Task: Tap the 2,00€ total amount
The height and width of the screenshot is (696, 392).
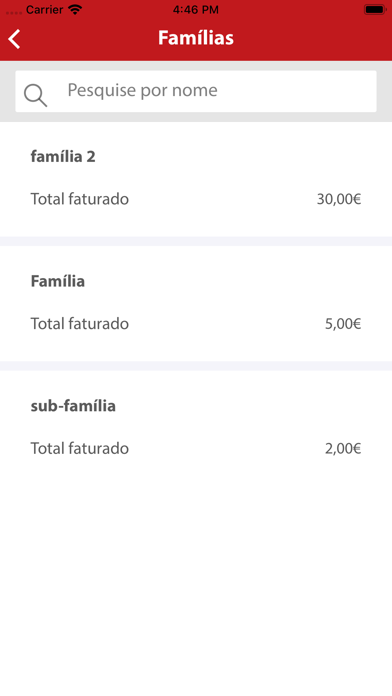Action: [x=343, y=448]
